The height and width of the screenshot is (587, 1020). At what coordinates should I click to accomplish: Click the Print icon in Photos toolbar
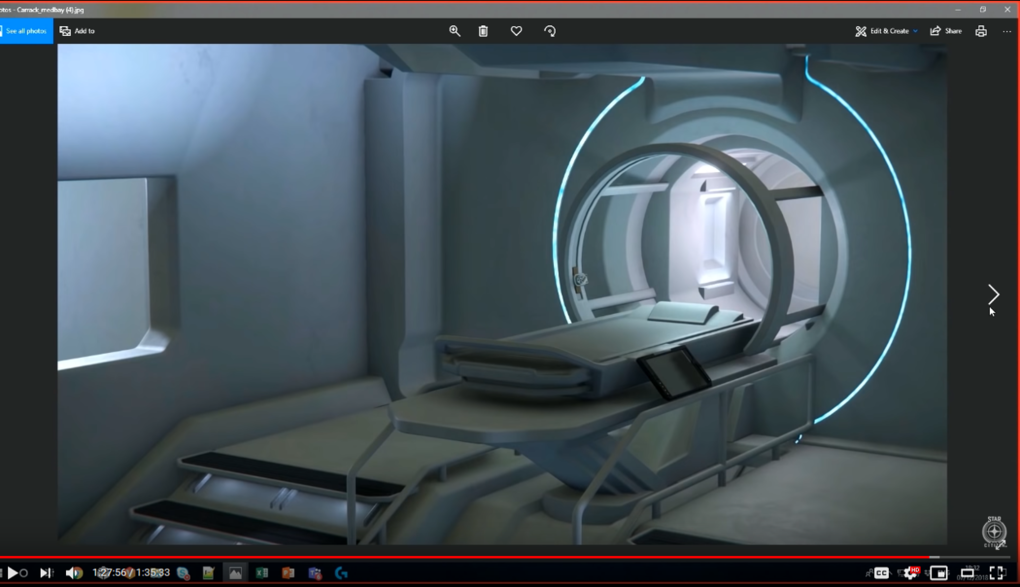981,31
